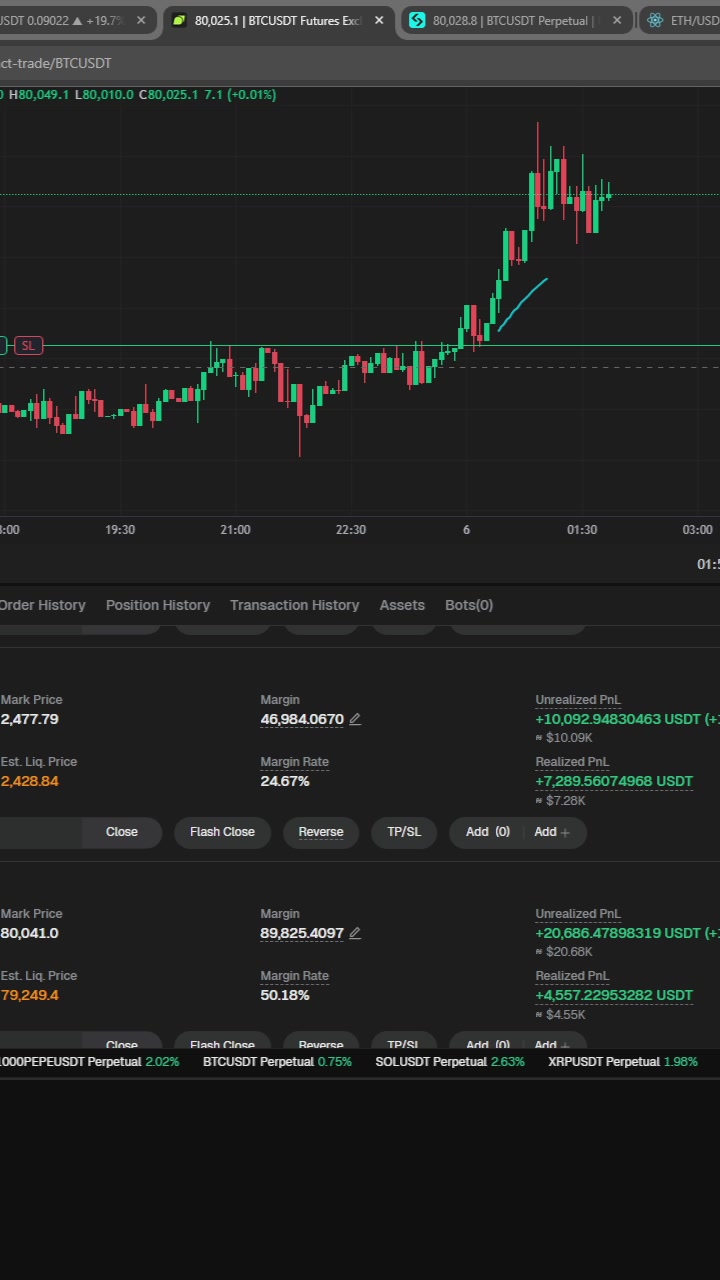Viewport: 720px width, 1280px height.
Task: Click Est. Liq. Price 79,249.4 value
Action: click(29, 995)
